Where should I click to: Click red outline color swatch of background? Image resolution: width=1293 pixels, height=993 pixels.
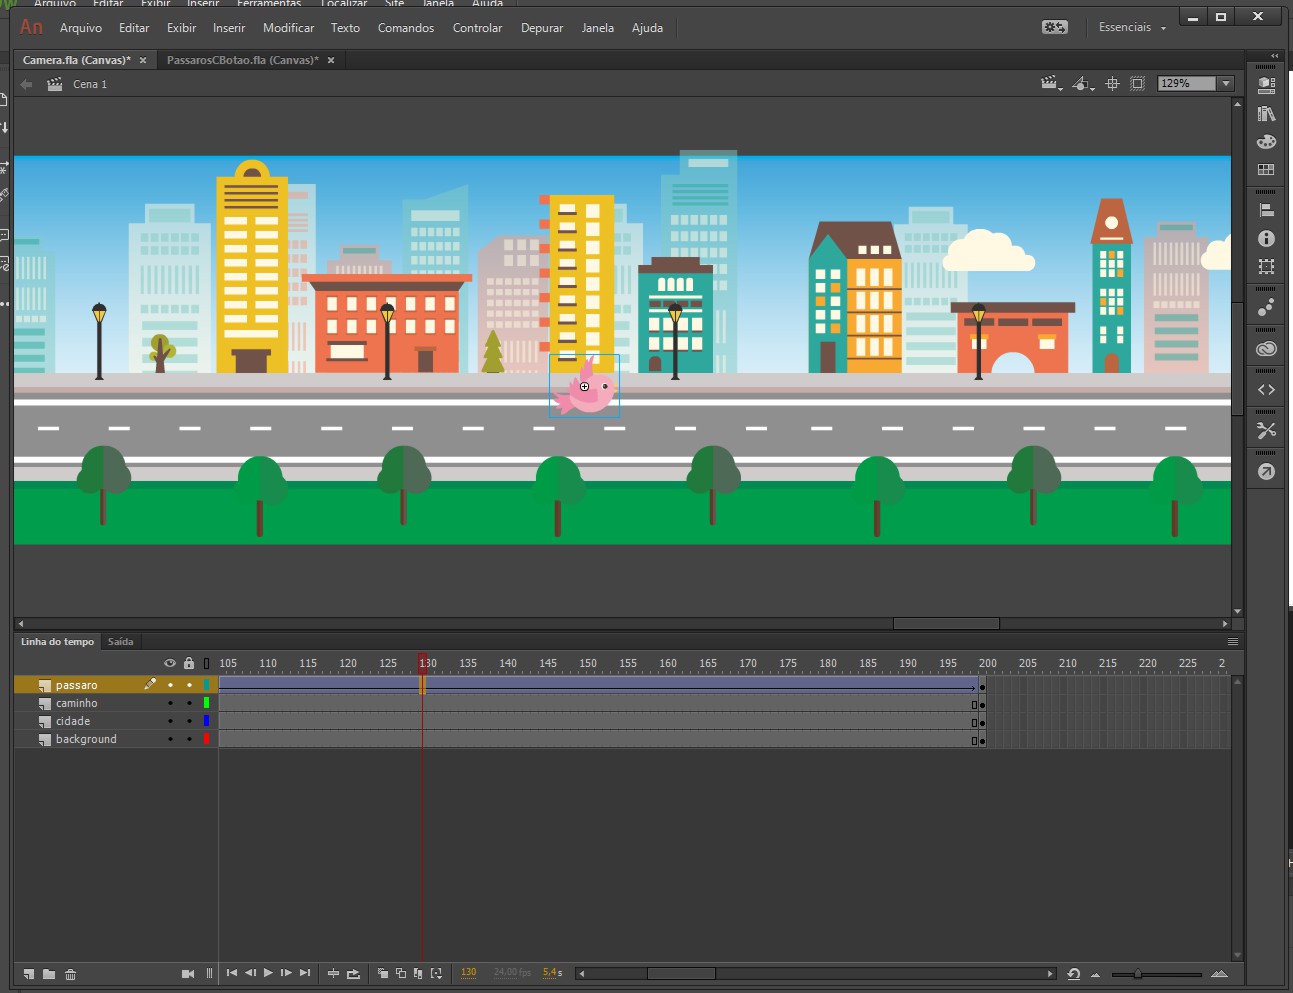pyautogui.click(x=207, y=739)
